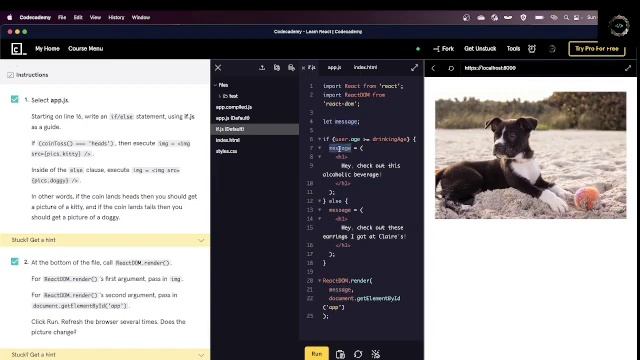This screenshot has width=640, height=360.
Task: Go to My Home
Action: [x=47, y=49]
